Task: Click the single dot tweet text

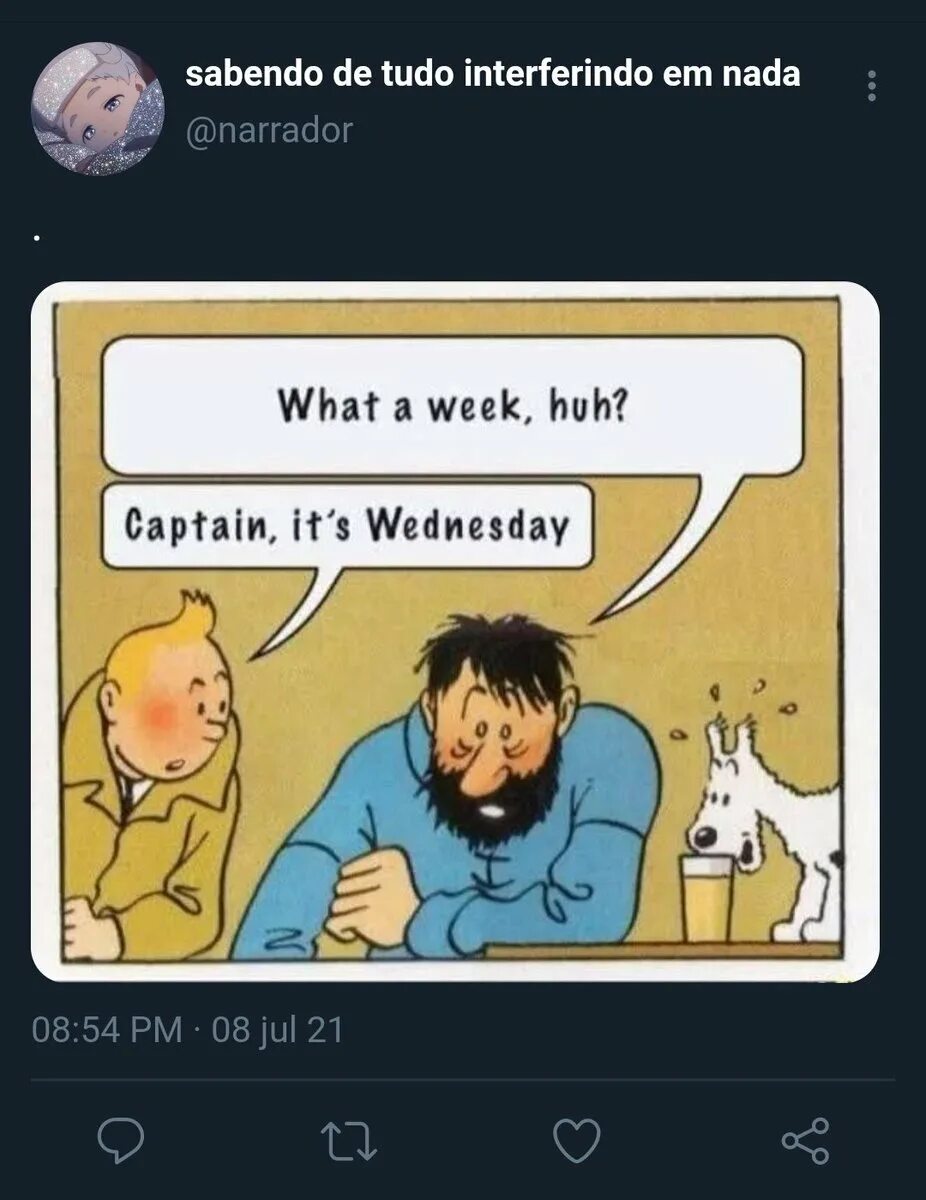Action: (37, 238)
